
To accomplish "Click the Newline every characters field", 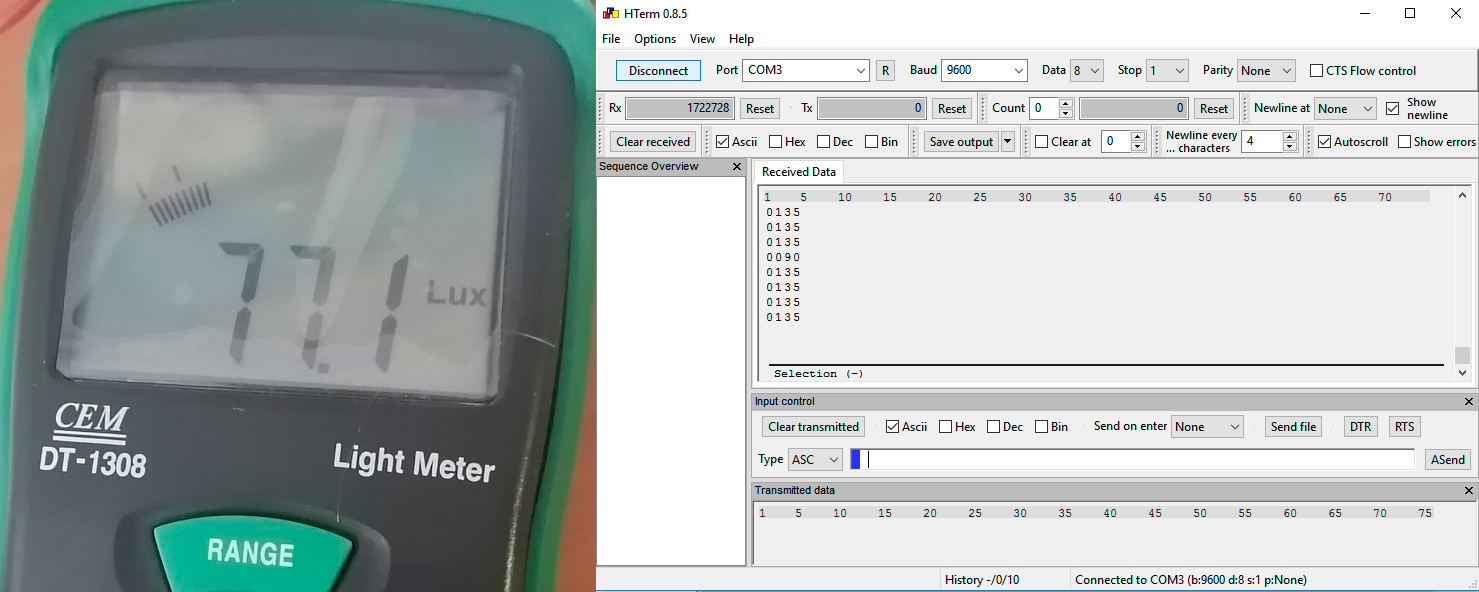I will click(1262, 142).
